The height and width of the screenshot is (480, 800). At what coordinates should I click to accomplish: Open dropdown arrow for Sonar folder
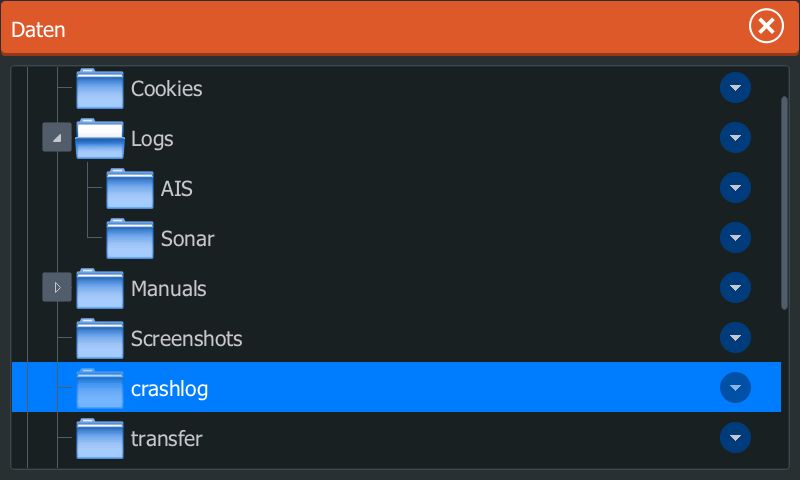click(735, 238)
